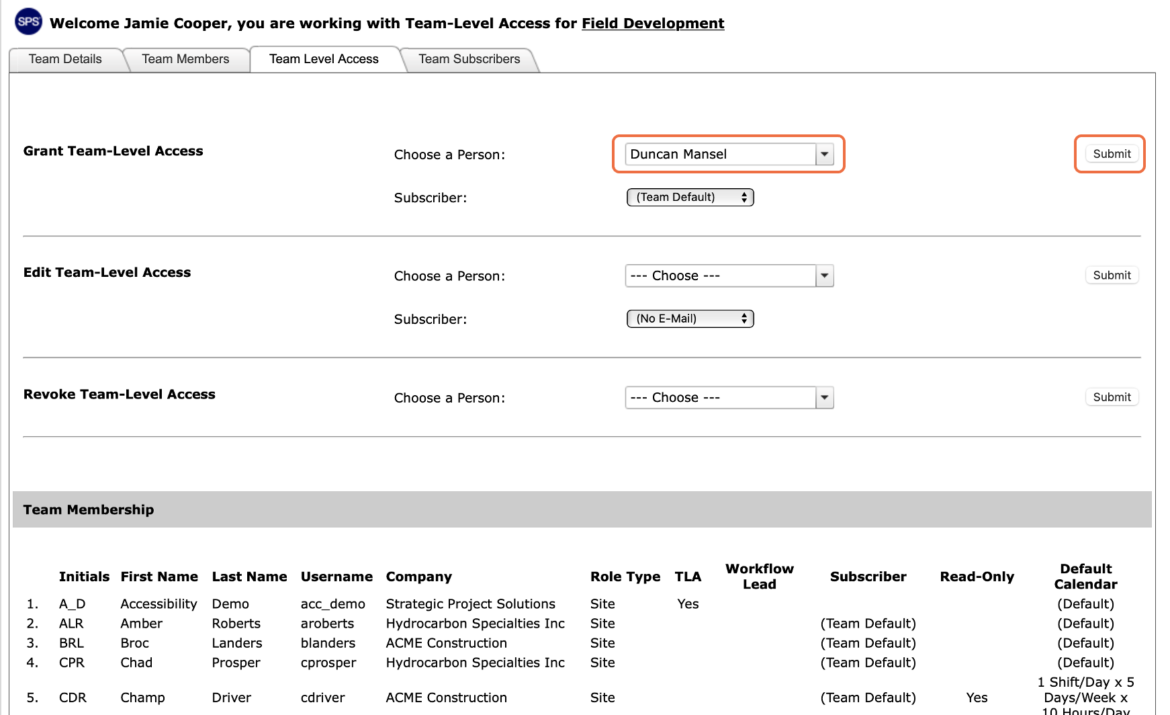Open the Edit access person dropdown arrow
The width and height of the screenshot is (1170, 715).
point(825,276)
